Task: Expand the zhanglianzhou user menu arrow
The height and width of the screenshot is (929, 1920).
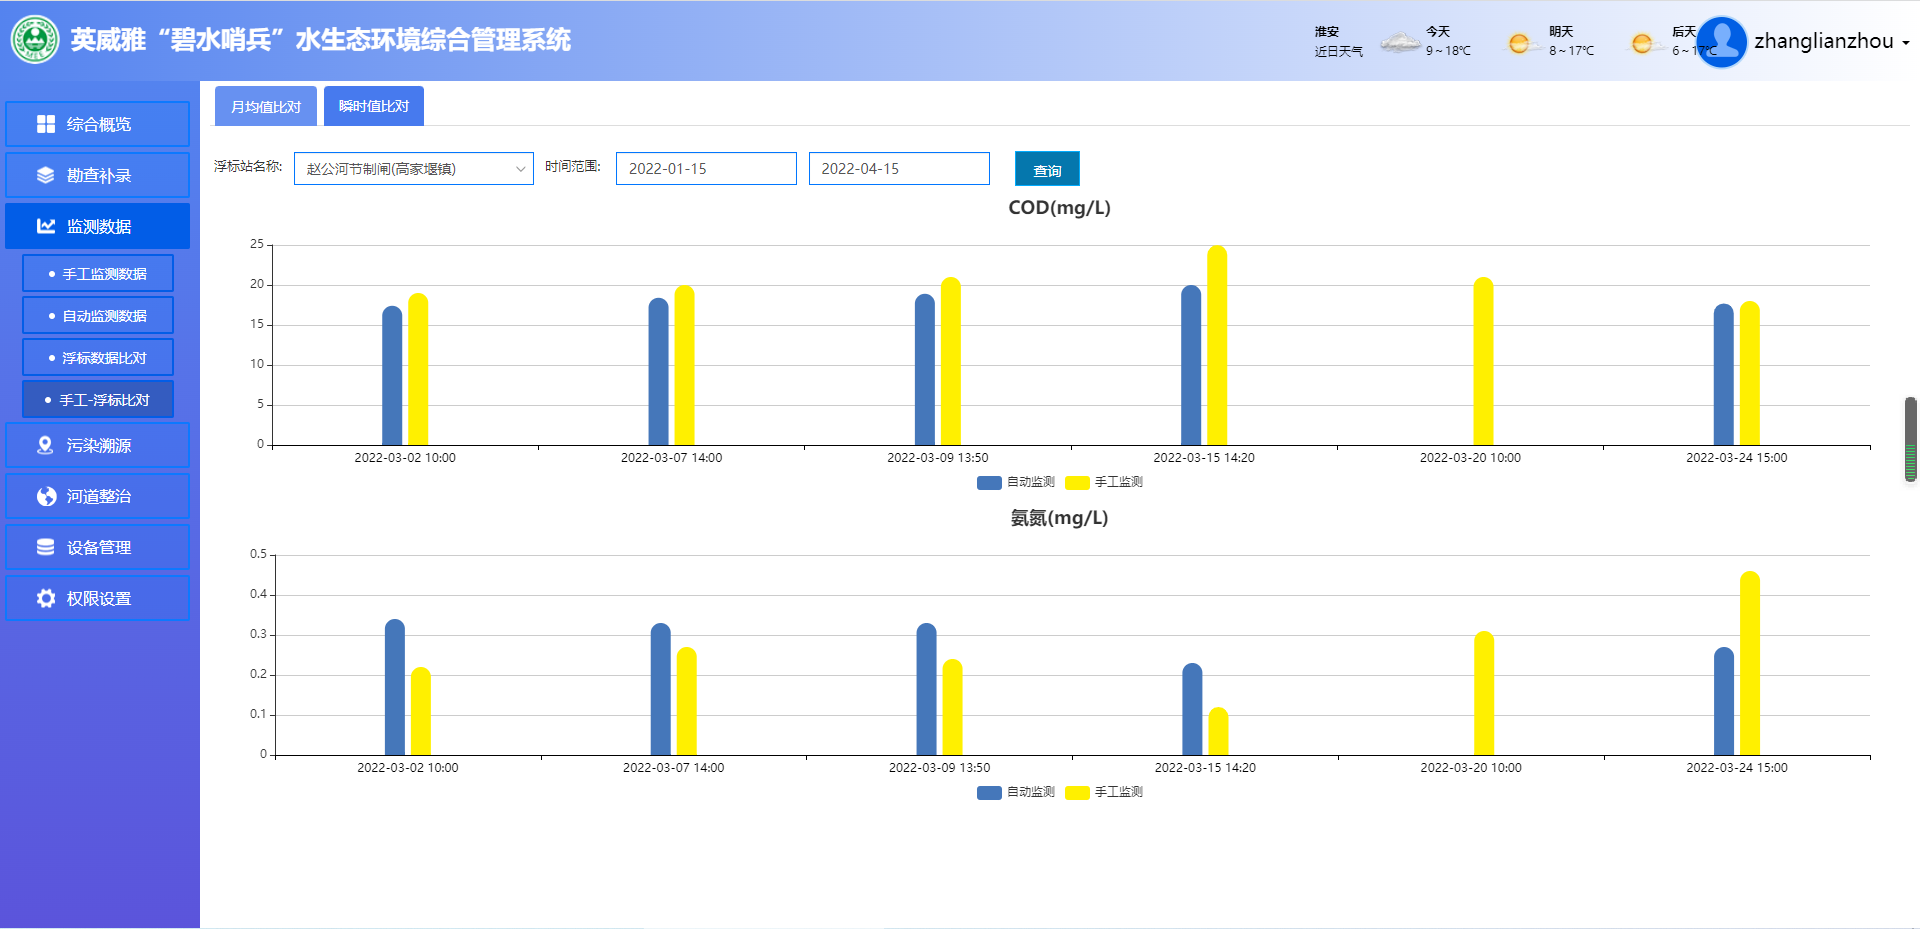Action: 1906,43
